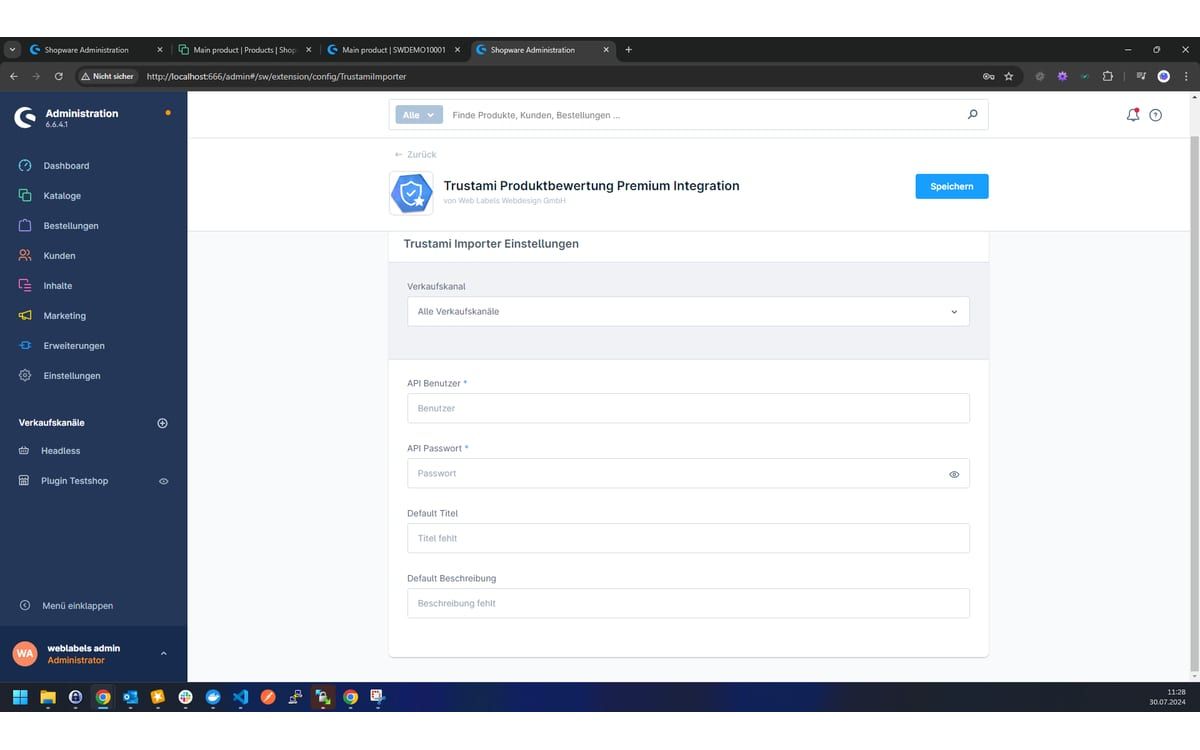Click the eye icon beside Plugin Testshop
The image size is (1200, 750).
point(164,481)
